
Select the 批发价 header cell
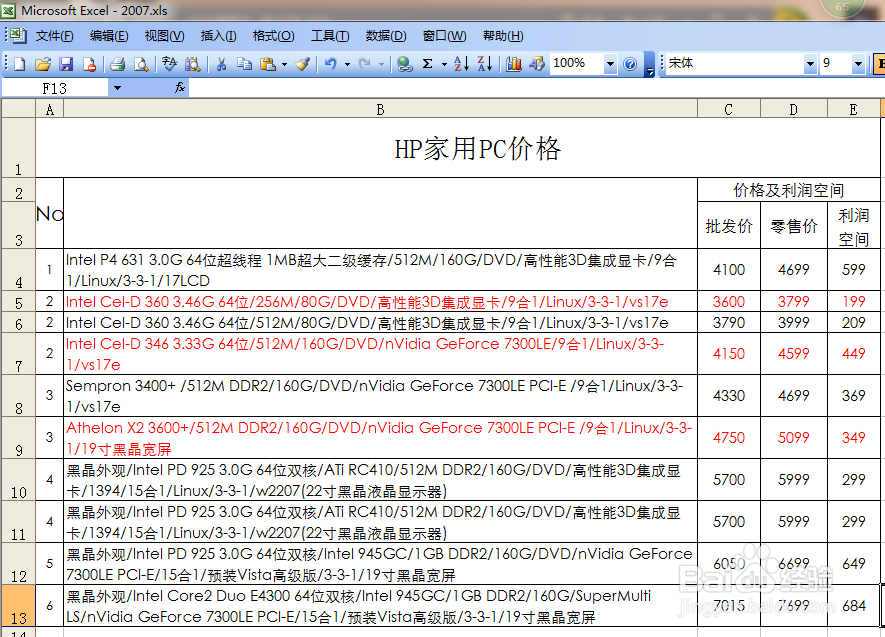coord(729,225)
